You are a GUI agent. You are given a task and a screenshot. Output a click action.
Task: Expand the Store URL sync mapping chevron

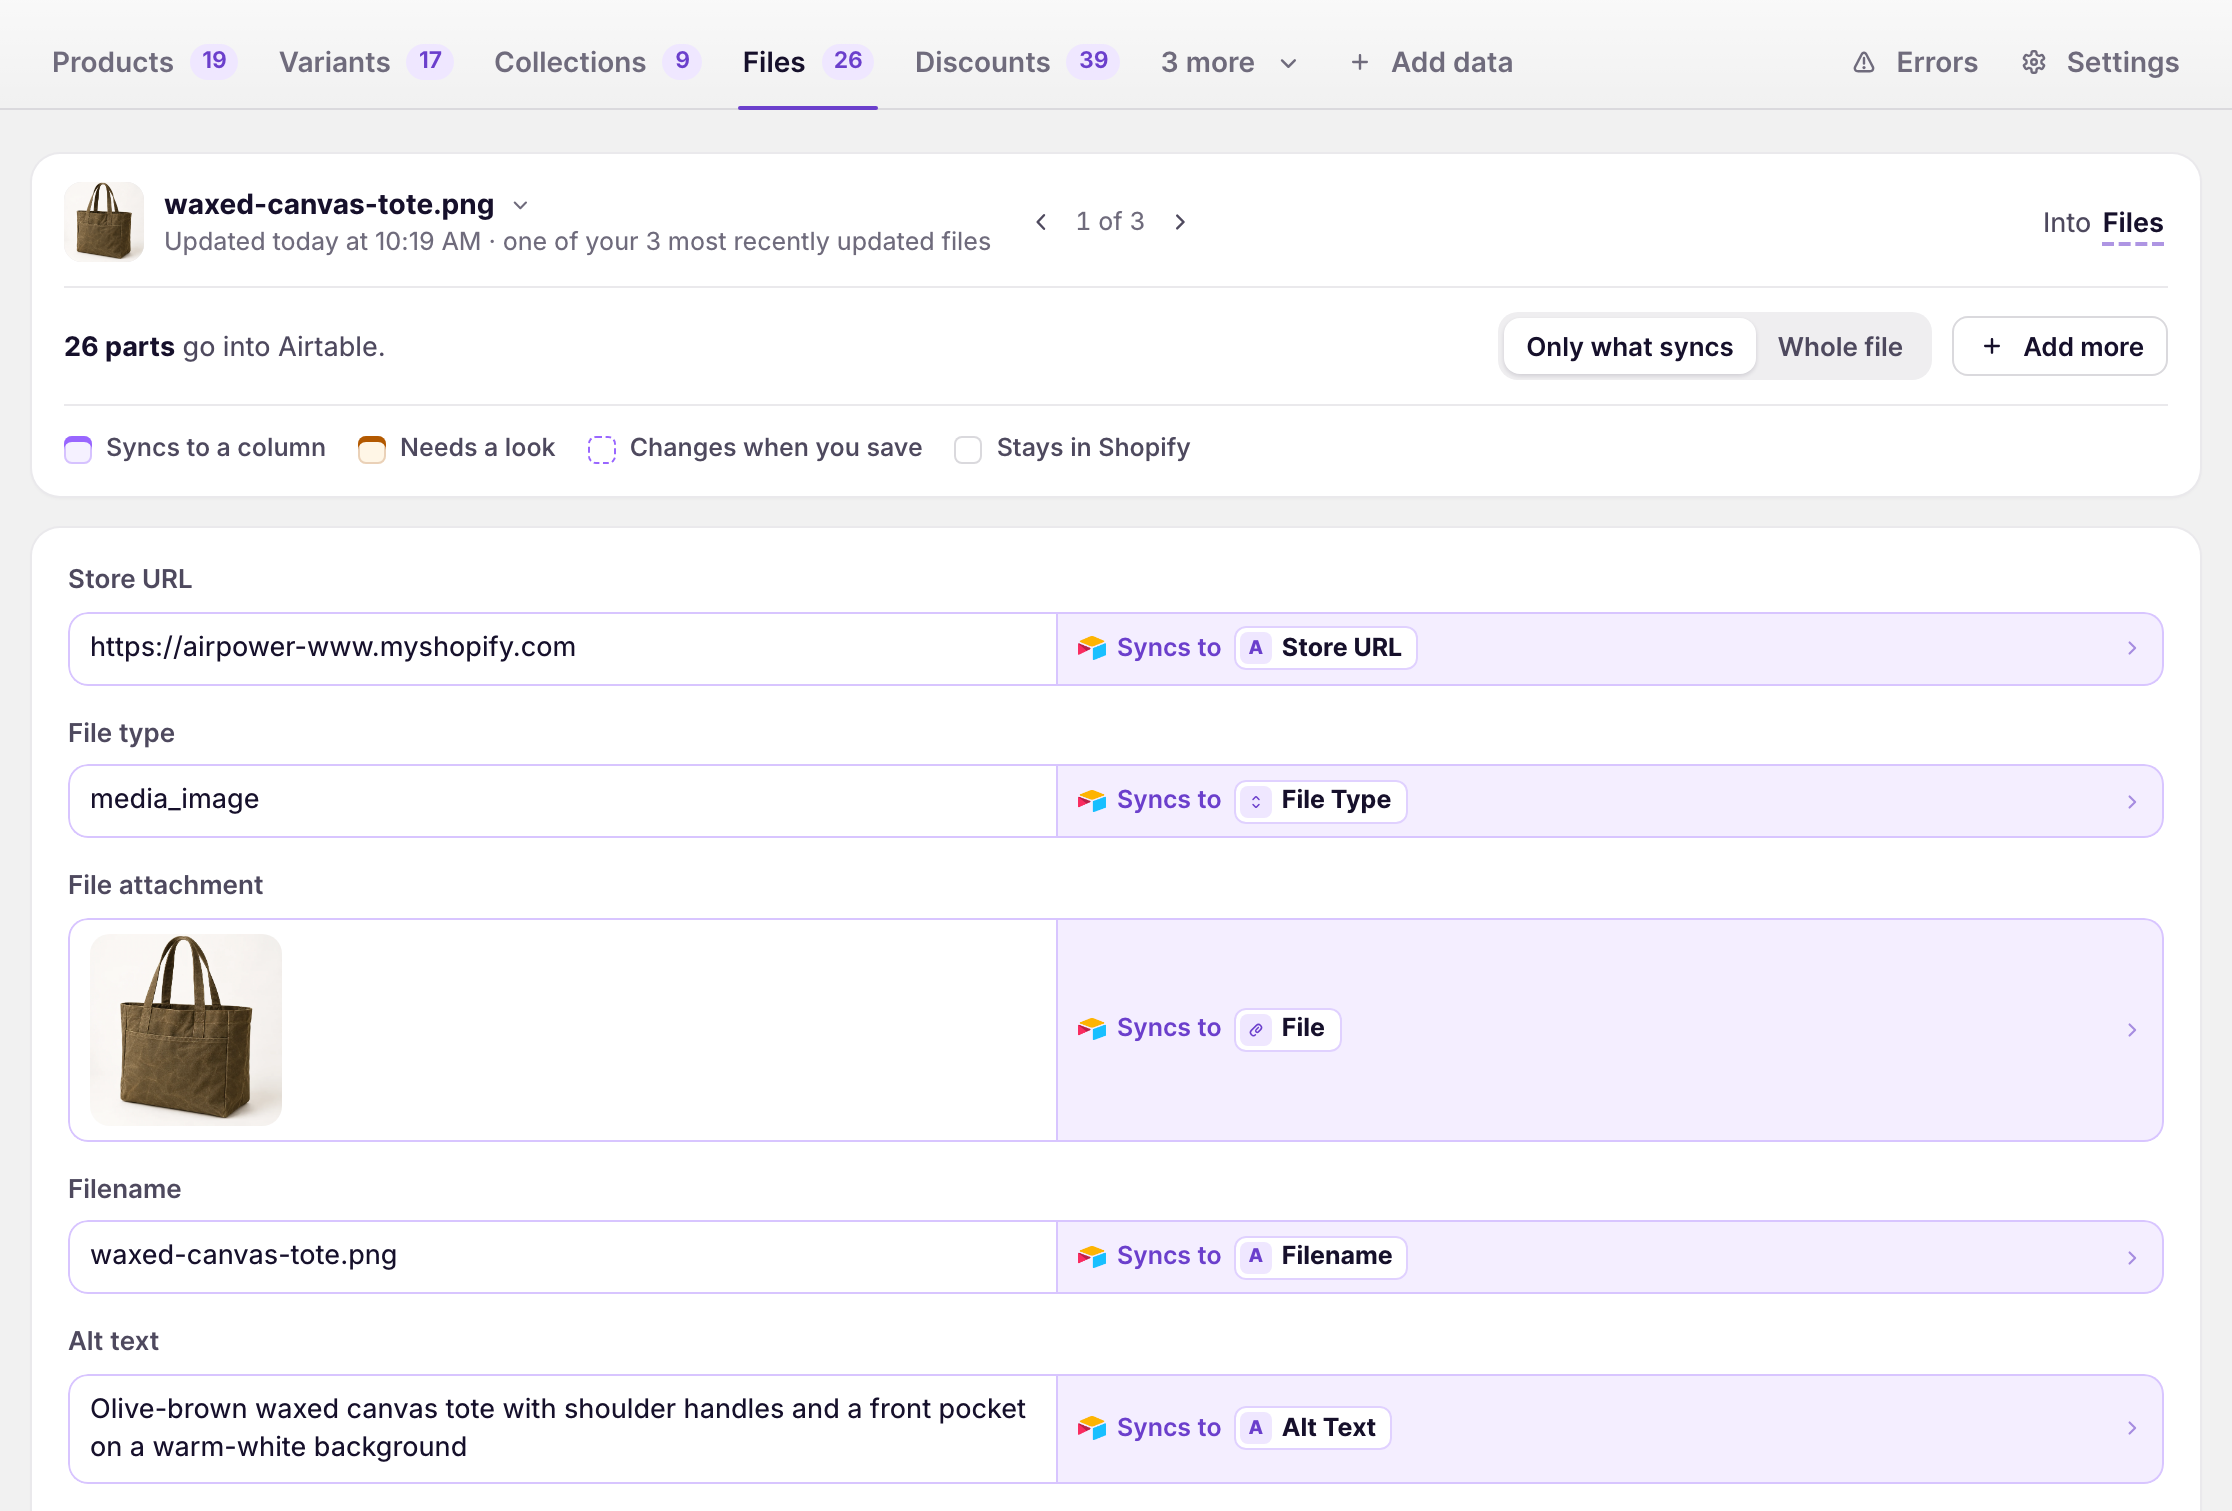[2131, 648]
